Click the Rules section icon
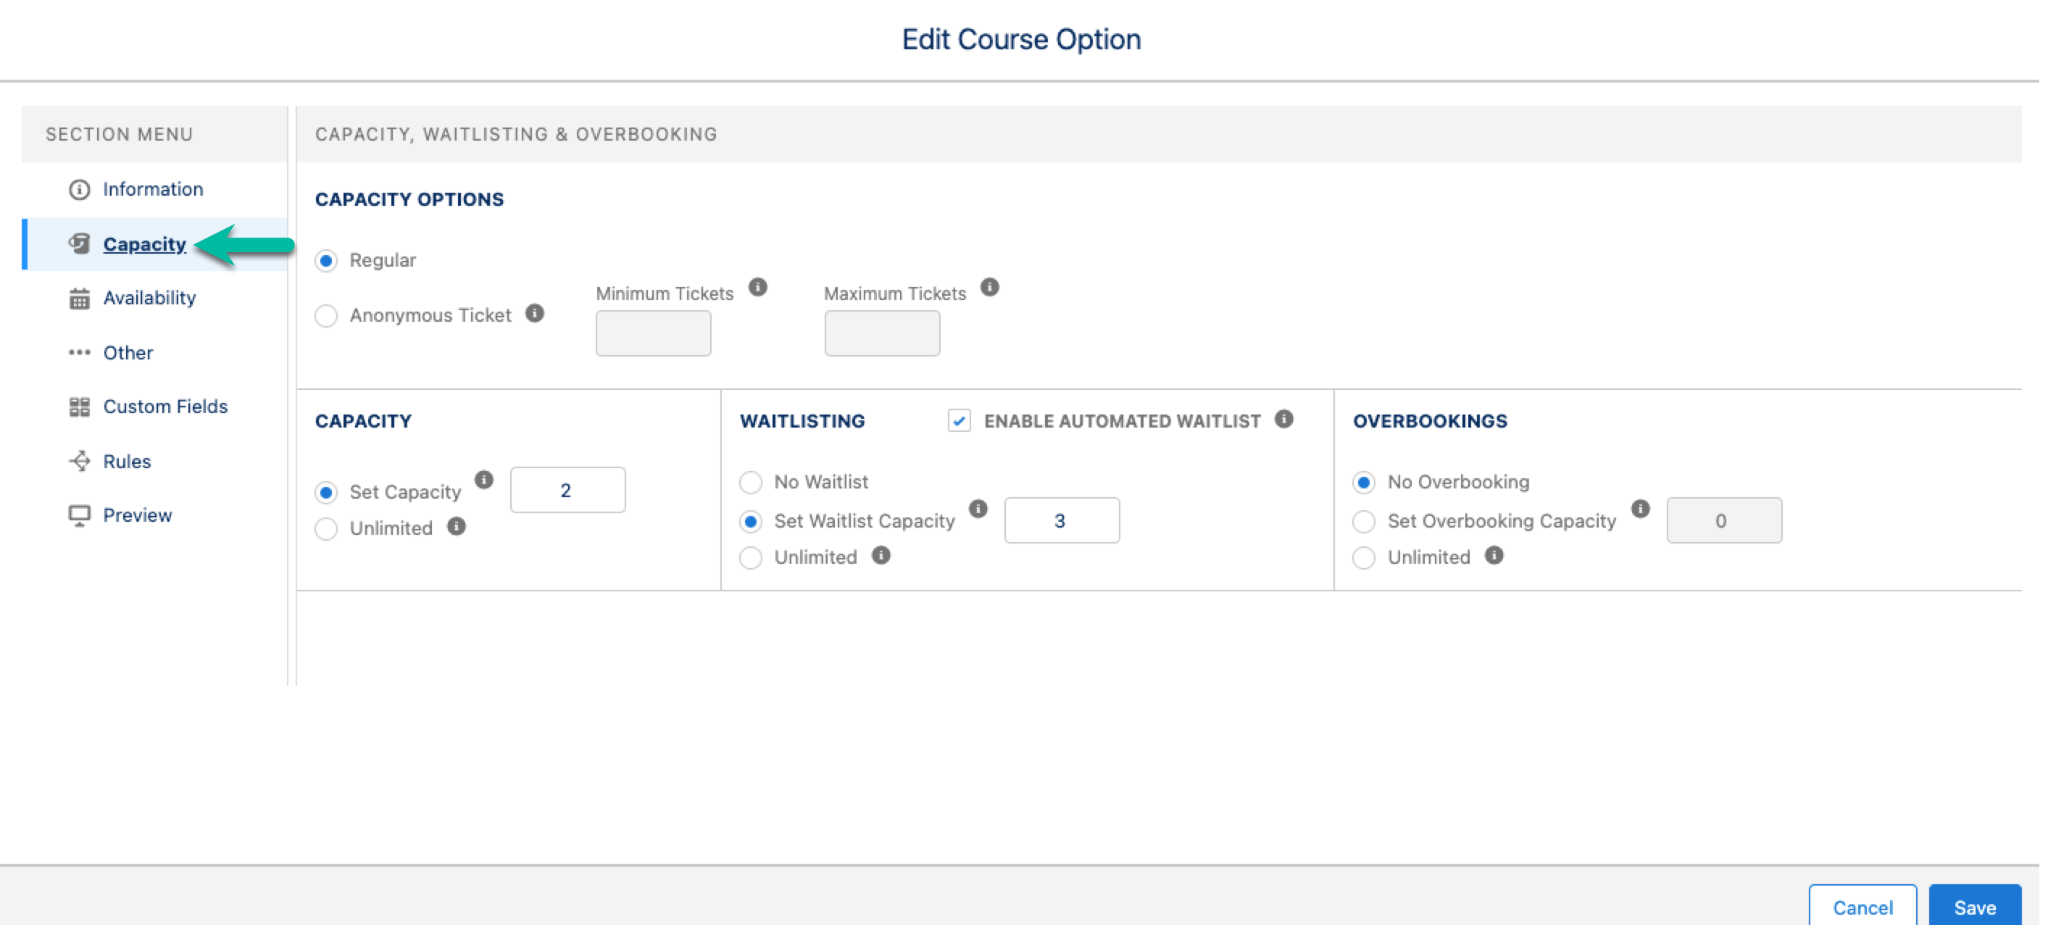Viewport: 2048px width, 925px height. [79, 461]
